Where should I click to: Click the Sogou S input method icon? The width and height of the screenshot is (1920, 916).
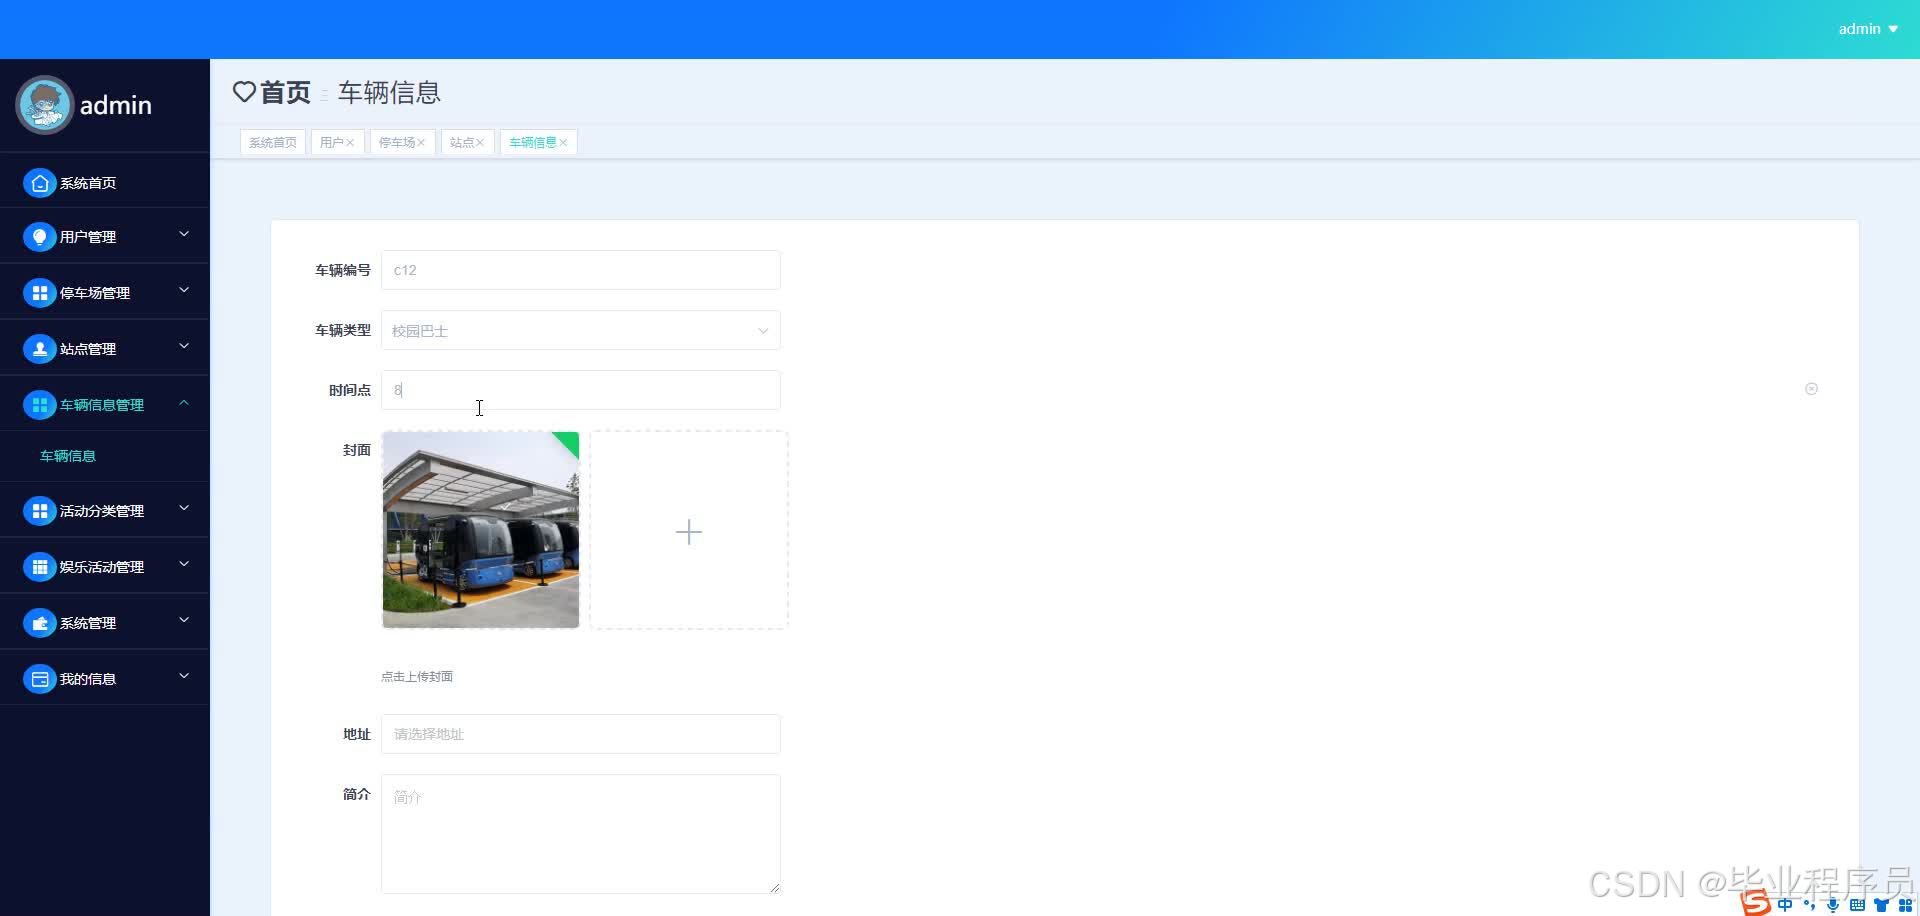(x=1755, y=903)
